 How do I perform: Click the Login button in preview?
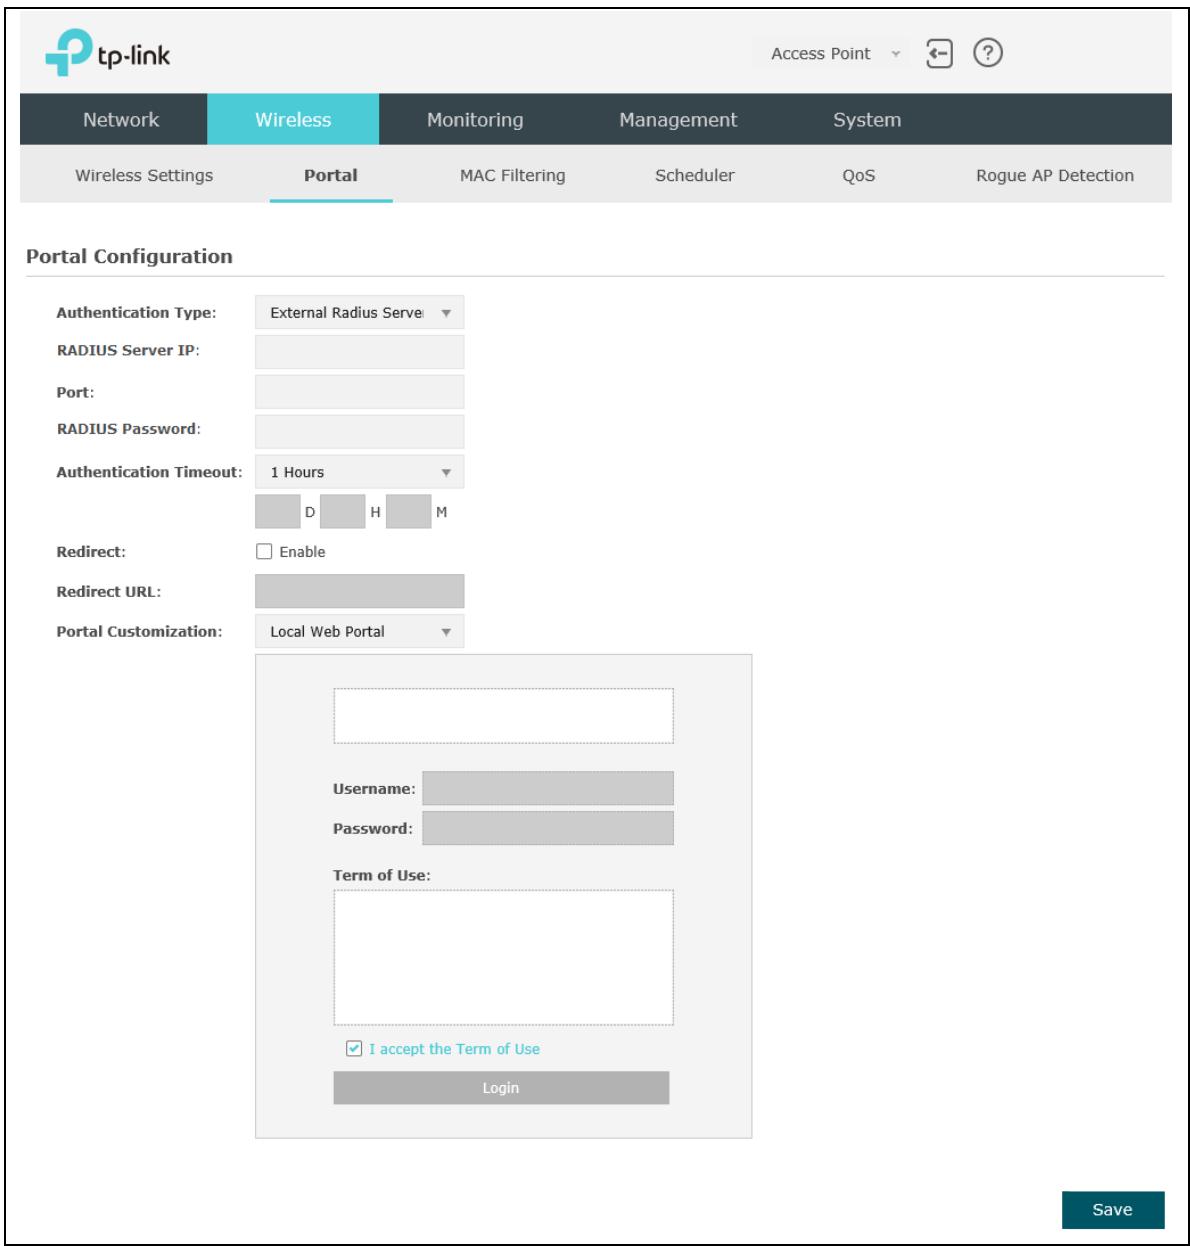(x=501, y=1088)
